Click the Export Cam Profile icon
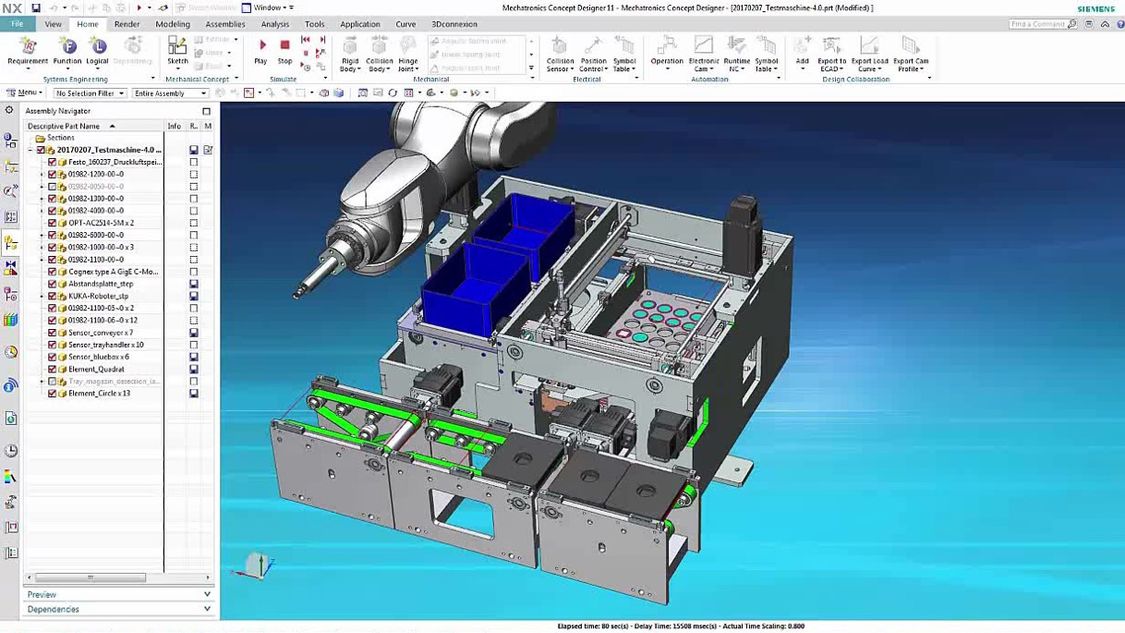1125x633 pixels. click(x=910, y=46)
